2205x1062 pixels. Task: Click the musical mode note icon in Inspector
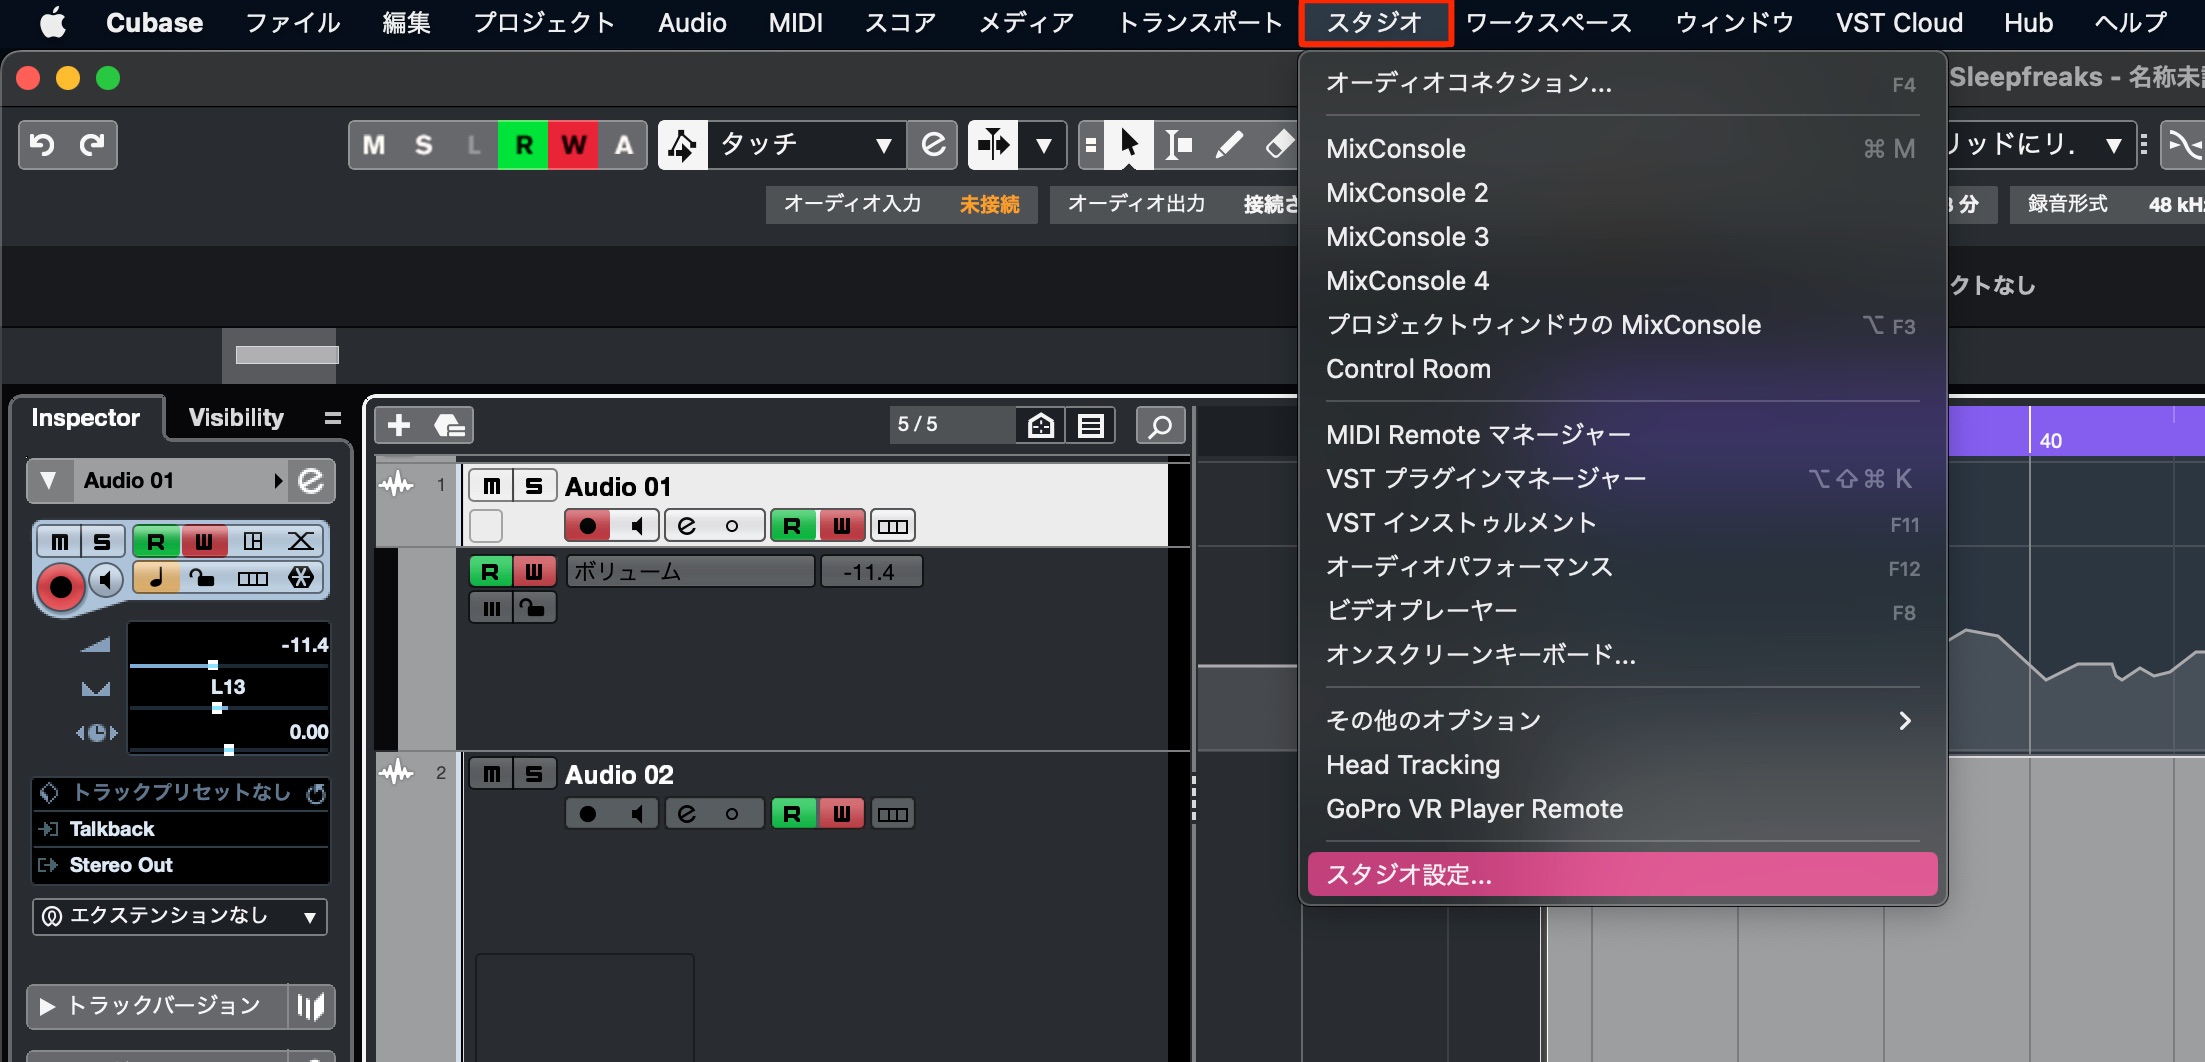click(x=156, y=578)
